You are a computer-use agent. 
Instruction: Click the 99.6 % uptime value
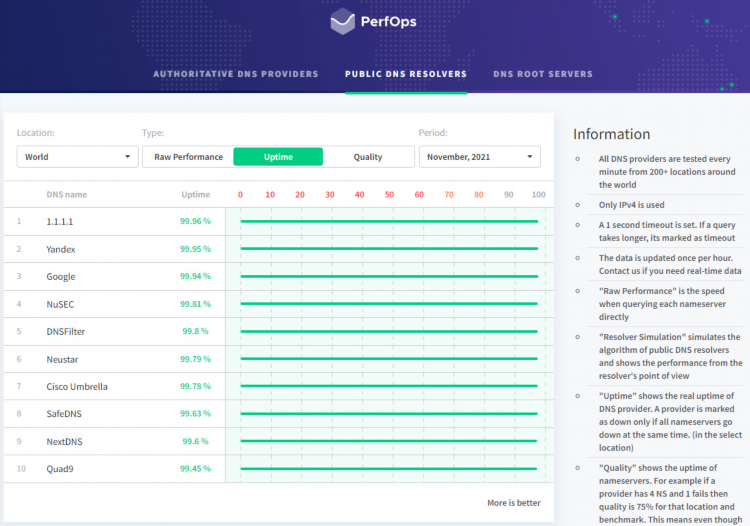195,441
